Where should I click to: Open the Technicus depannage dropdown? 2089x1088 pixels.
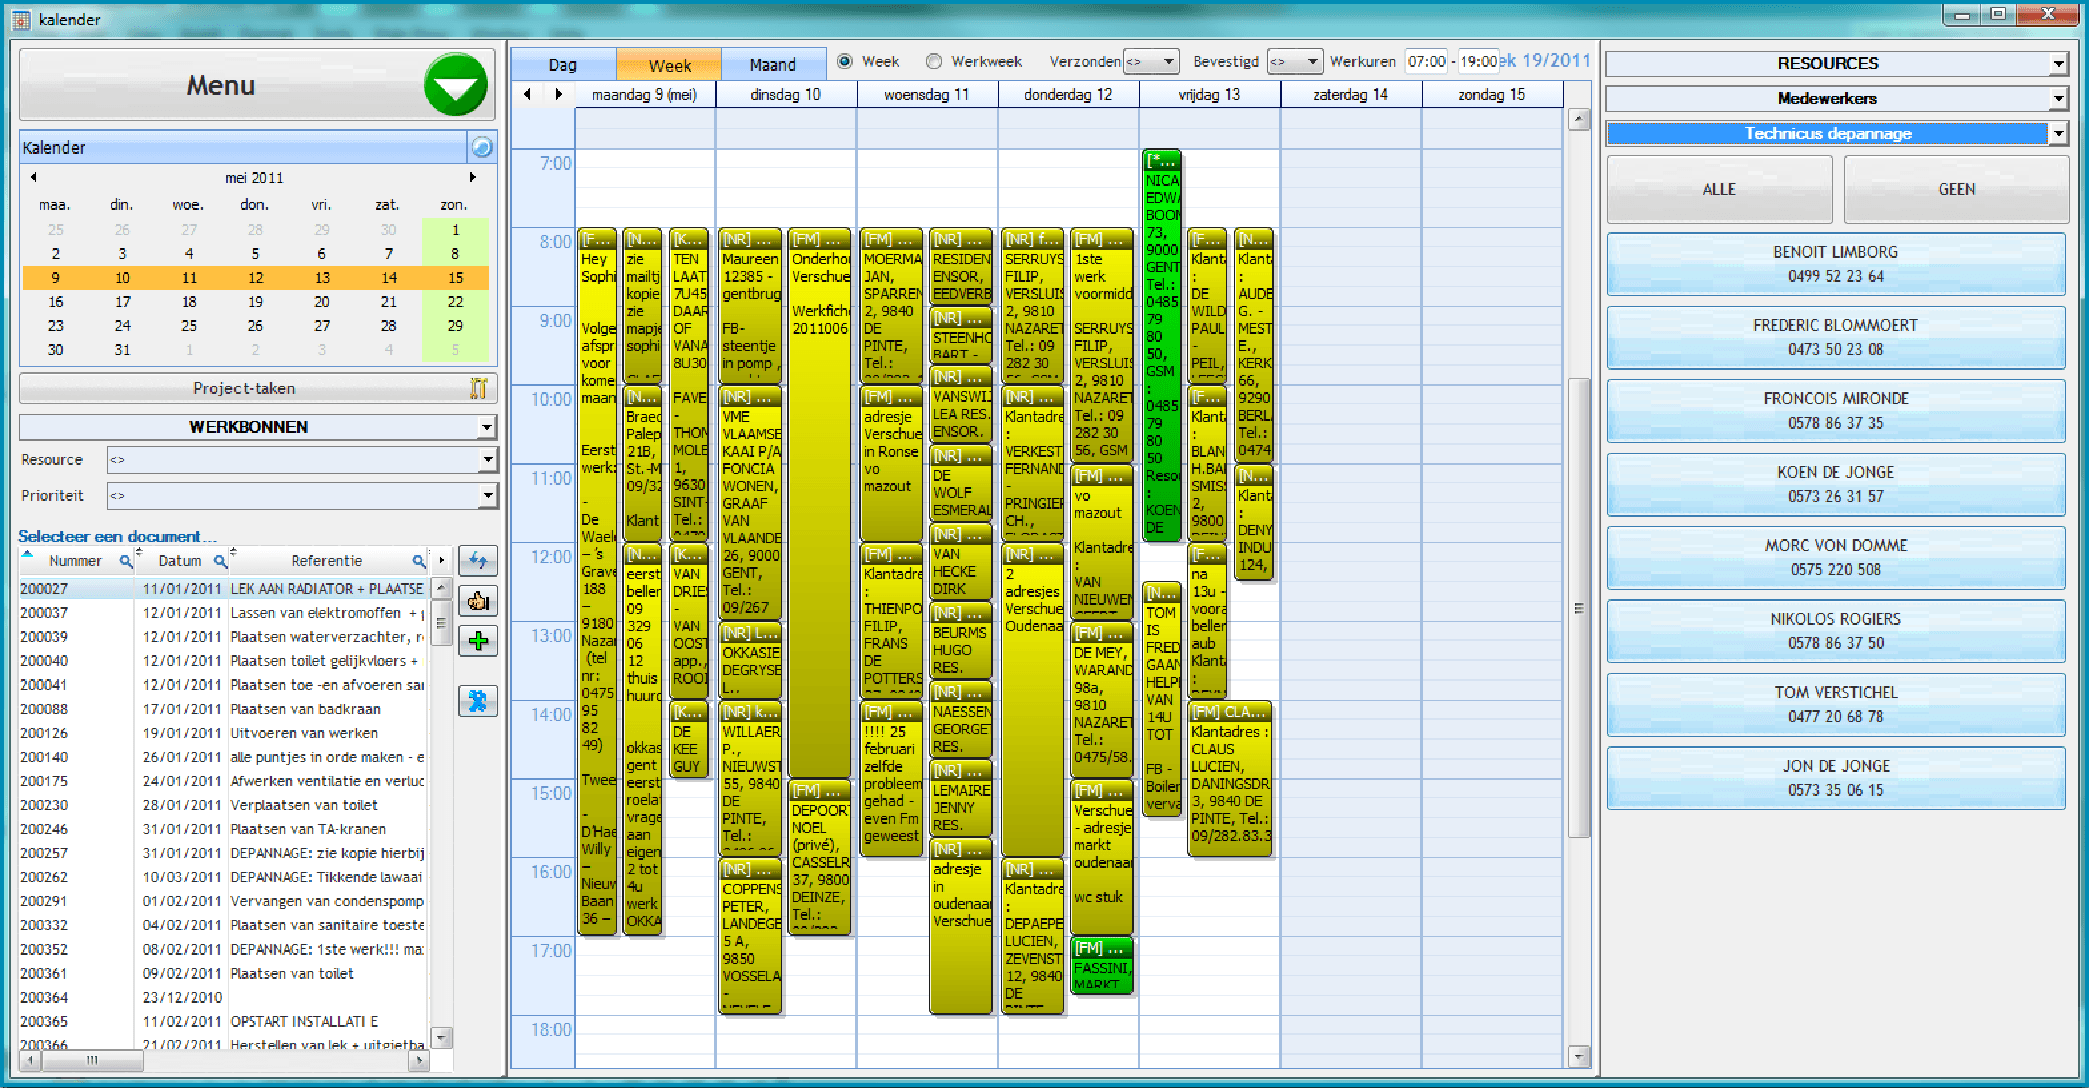coord(2058,133)
